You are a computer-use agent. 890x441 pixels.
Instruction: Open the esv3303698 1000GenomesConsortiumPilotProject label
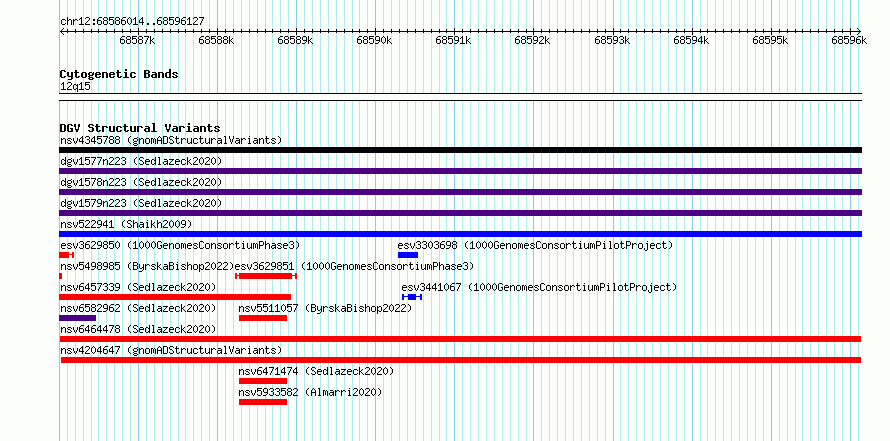(535, 245)
